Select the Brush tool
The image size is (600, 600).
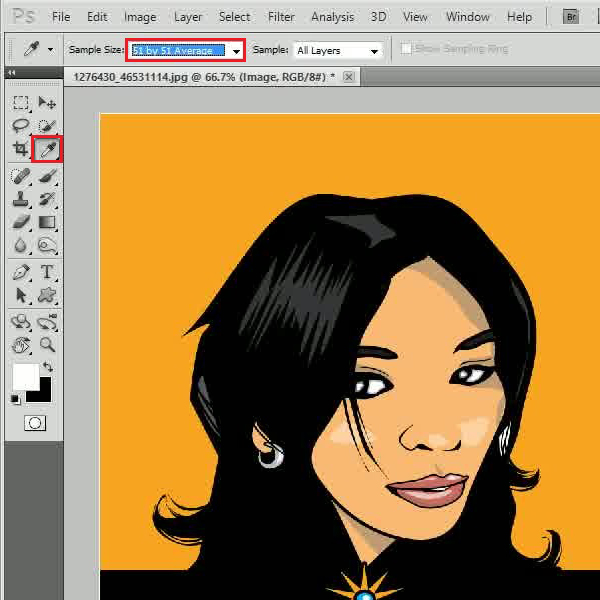coord(47,176)
